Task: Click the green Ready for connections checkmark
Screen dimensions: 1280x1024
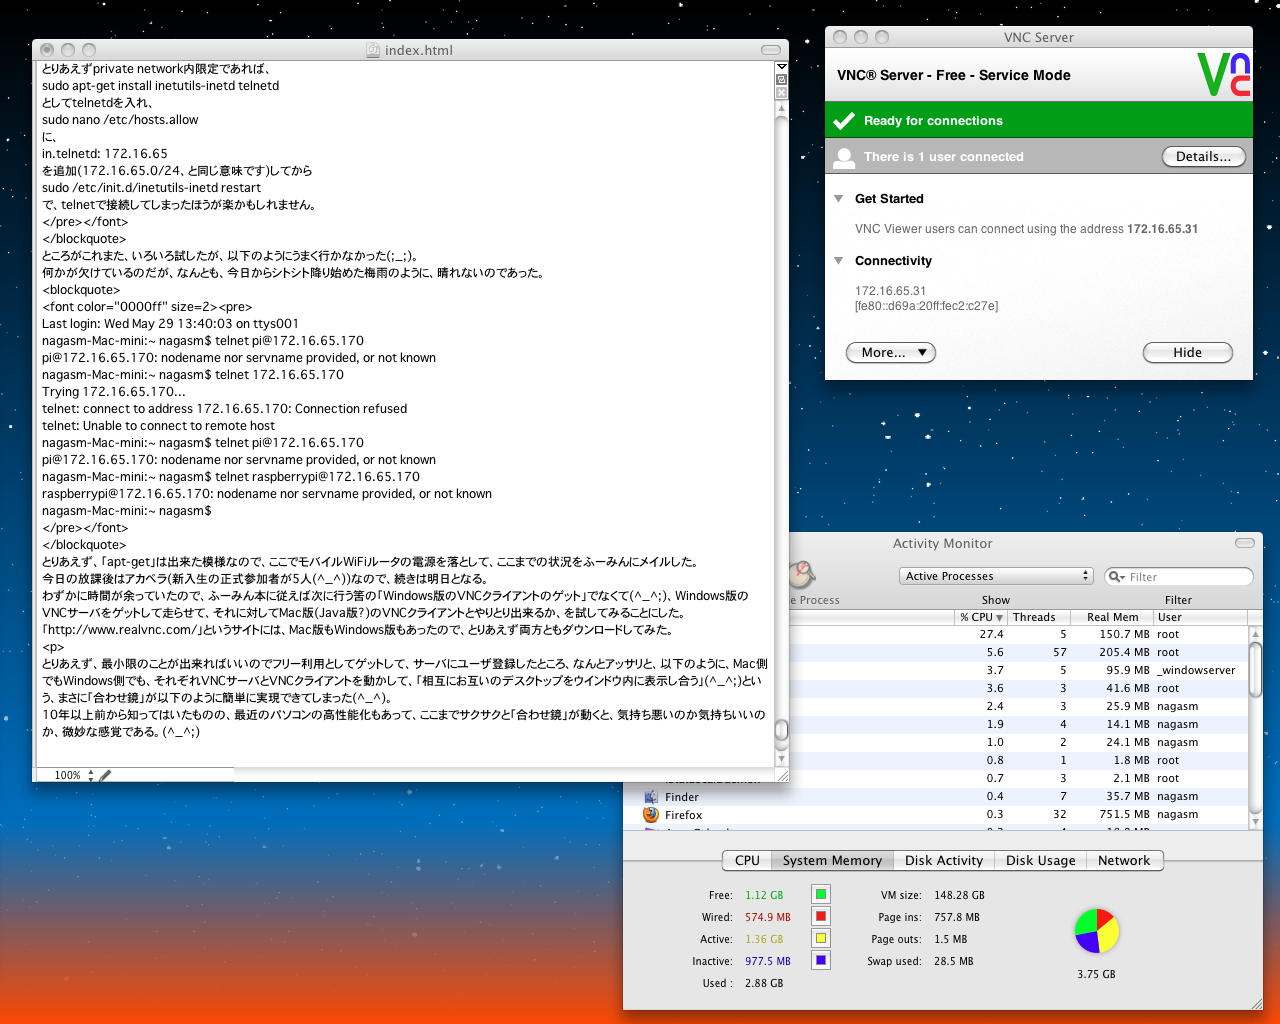Action: [845, 121]
